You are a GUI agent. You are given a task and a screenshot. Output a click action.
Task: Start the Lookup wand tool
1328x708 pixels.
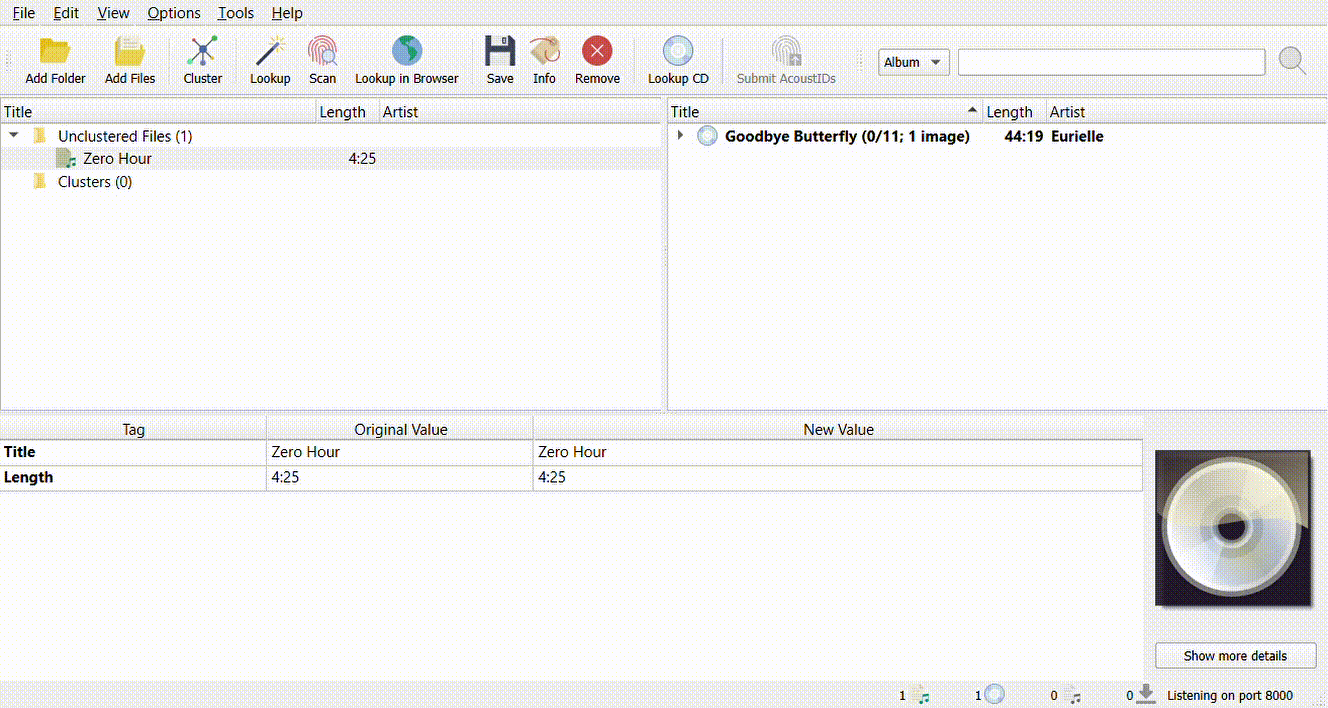click(x=270, y=60)
